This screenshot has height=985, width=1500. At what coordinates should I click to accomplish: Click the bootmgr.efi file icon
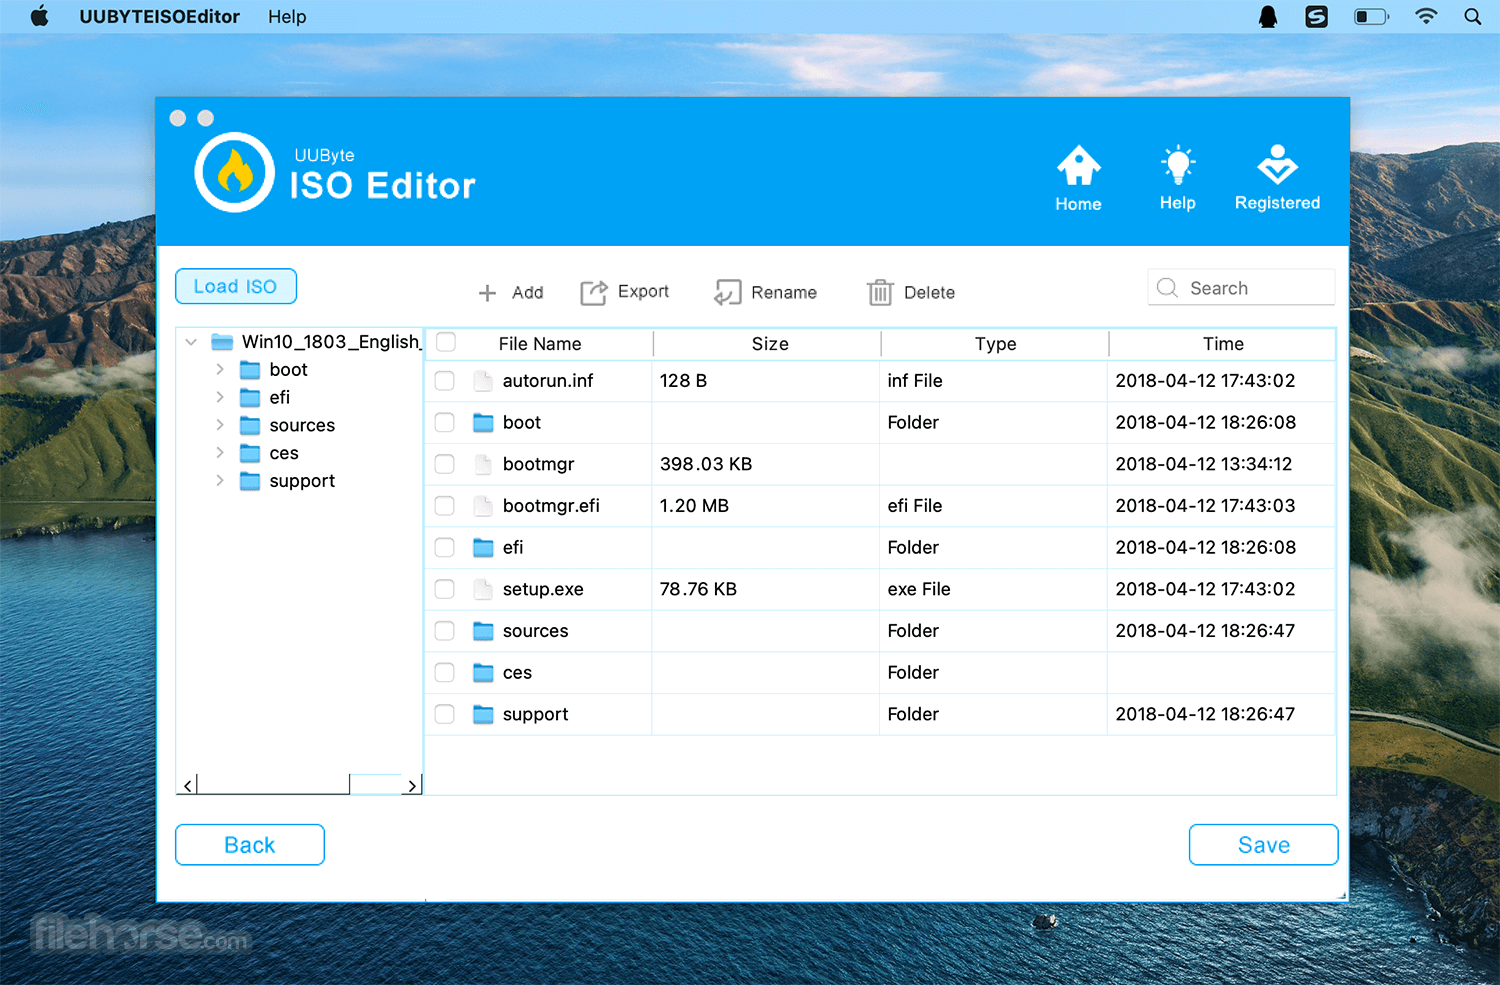483,506
